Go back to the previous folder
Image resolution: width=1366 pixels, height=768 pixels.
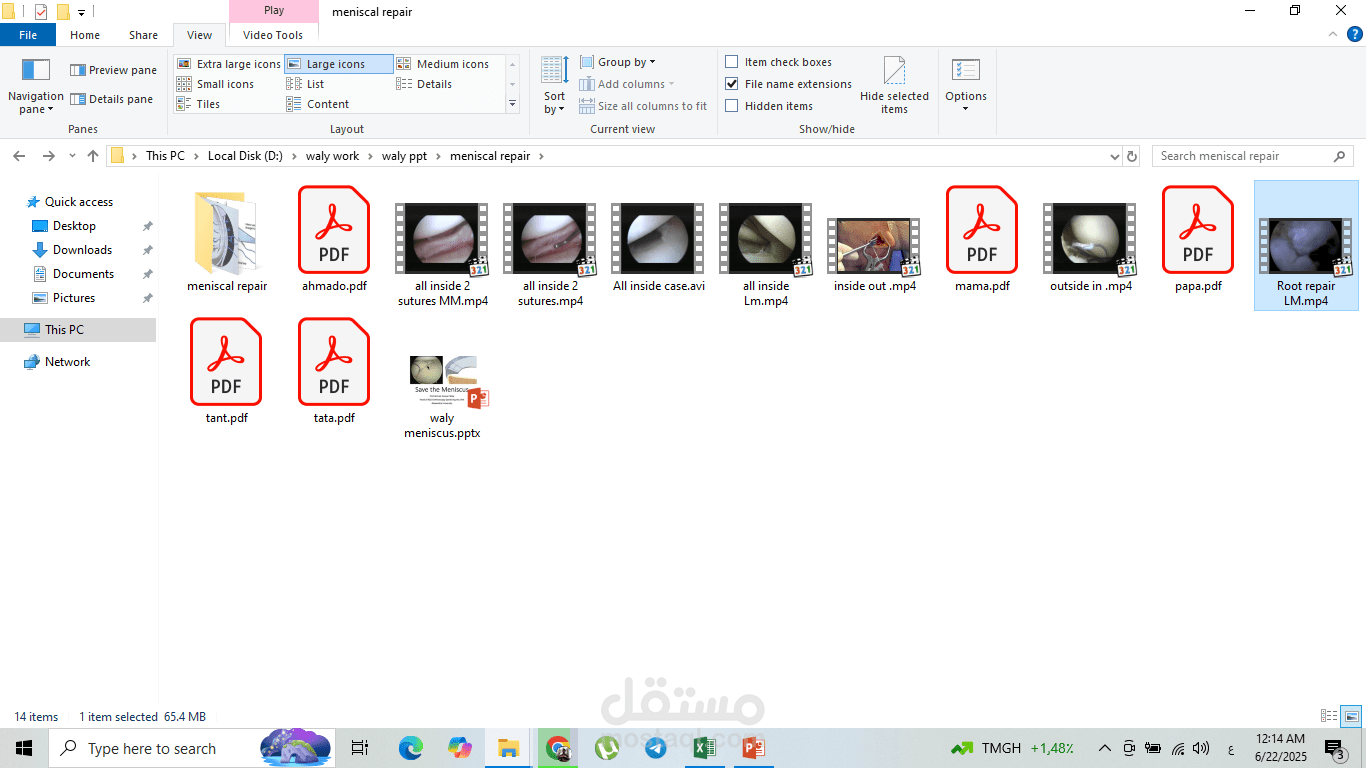click(x=19, y=156)
